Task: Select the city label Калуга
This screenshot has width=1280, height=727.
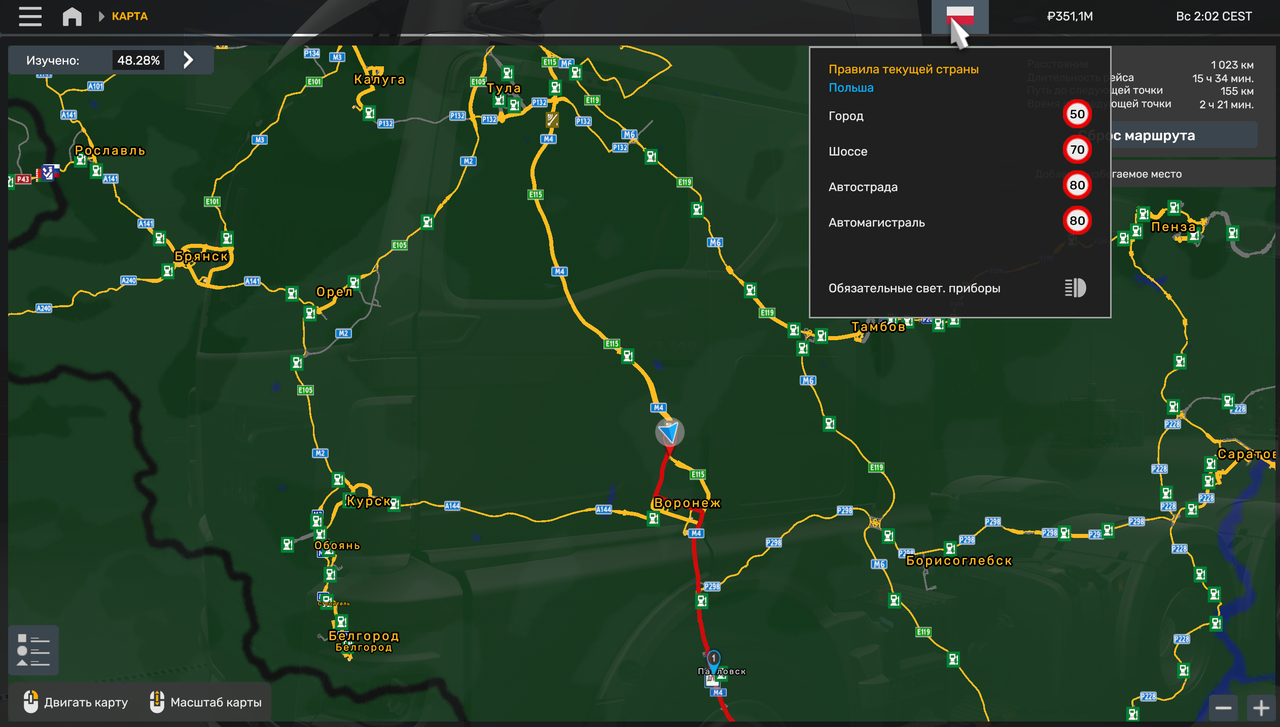Action: point(379,79)
